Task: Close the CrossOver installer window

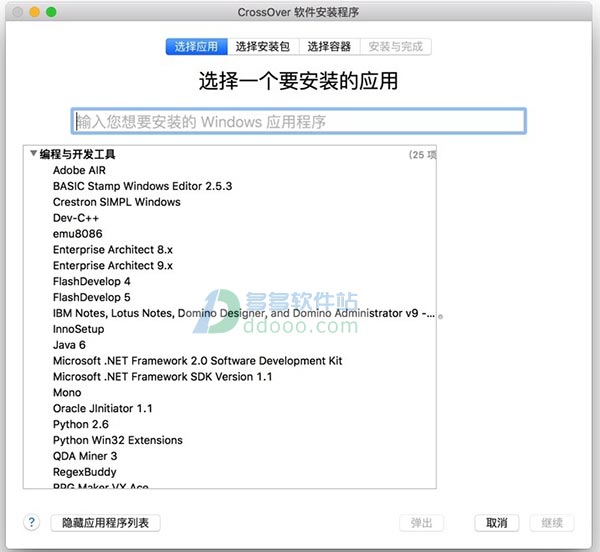Action: (x=18, y=12)
